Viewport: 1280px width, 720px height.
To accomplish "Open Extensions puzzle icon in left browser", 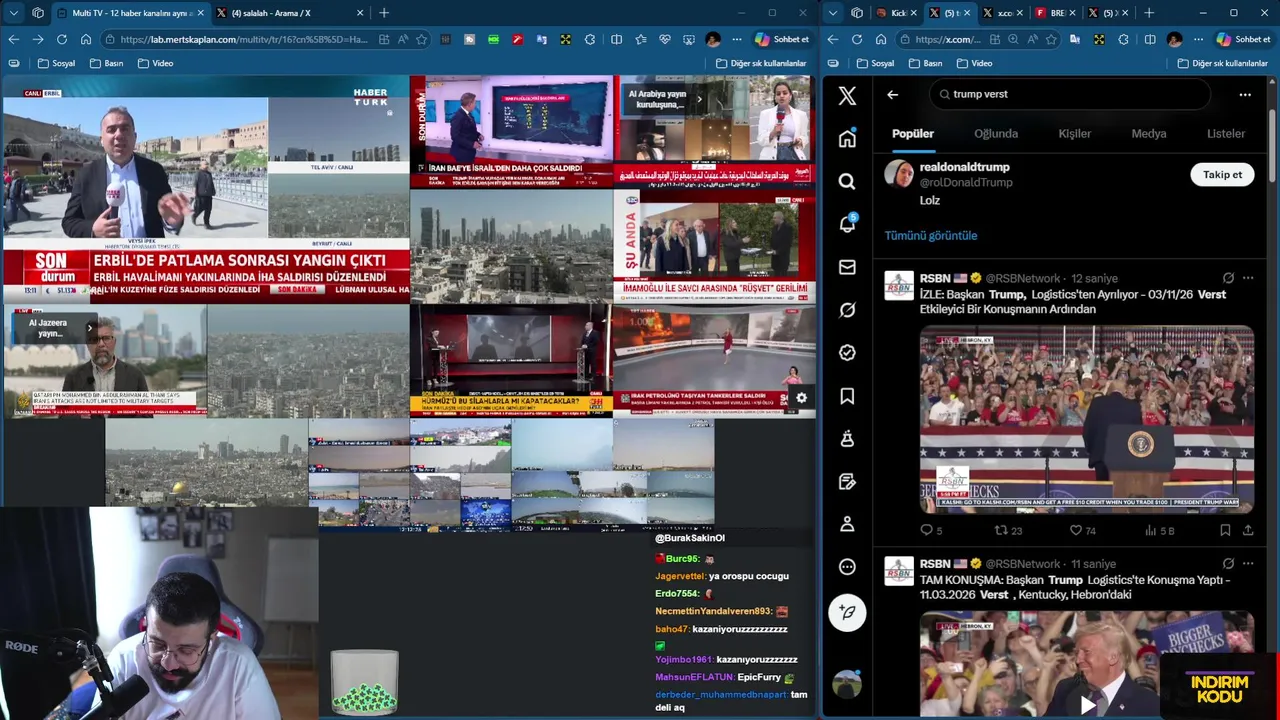I will tap(590, 39).
